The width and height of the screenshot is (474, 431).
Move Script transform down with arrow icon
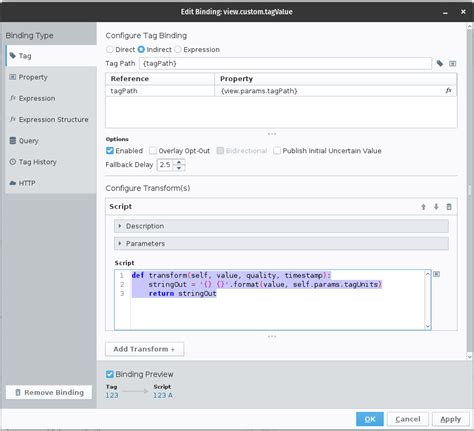pyautogui.click(x=436, y=207)
